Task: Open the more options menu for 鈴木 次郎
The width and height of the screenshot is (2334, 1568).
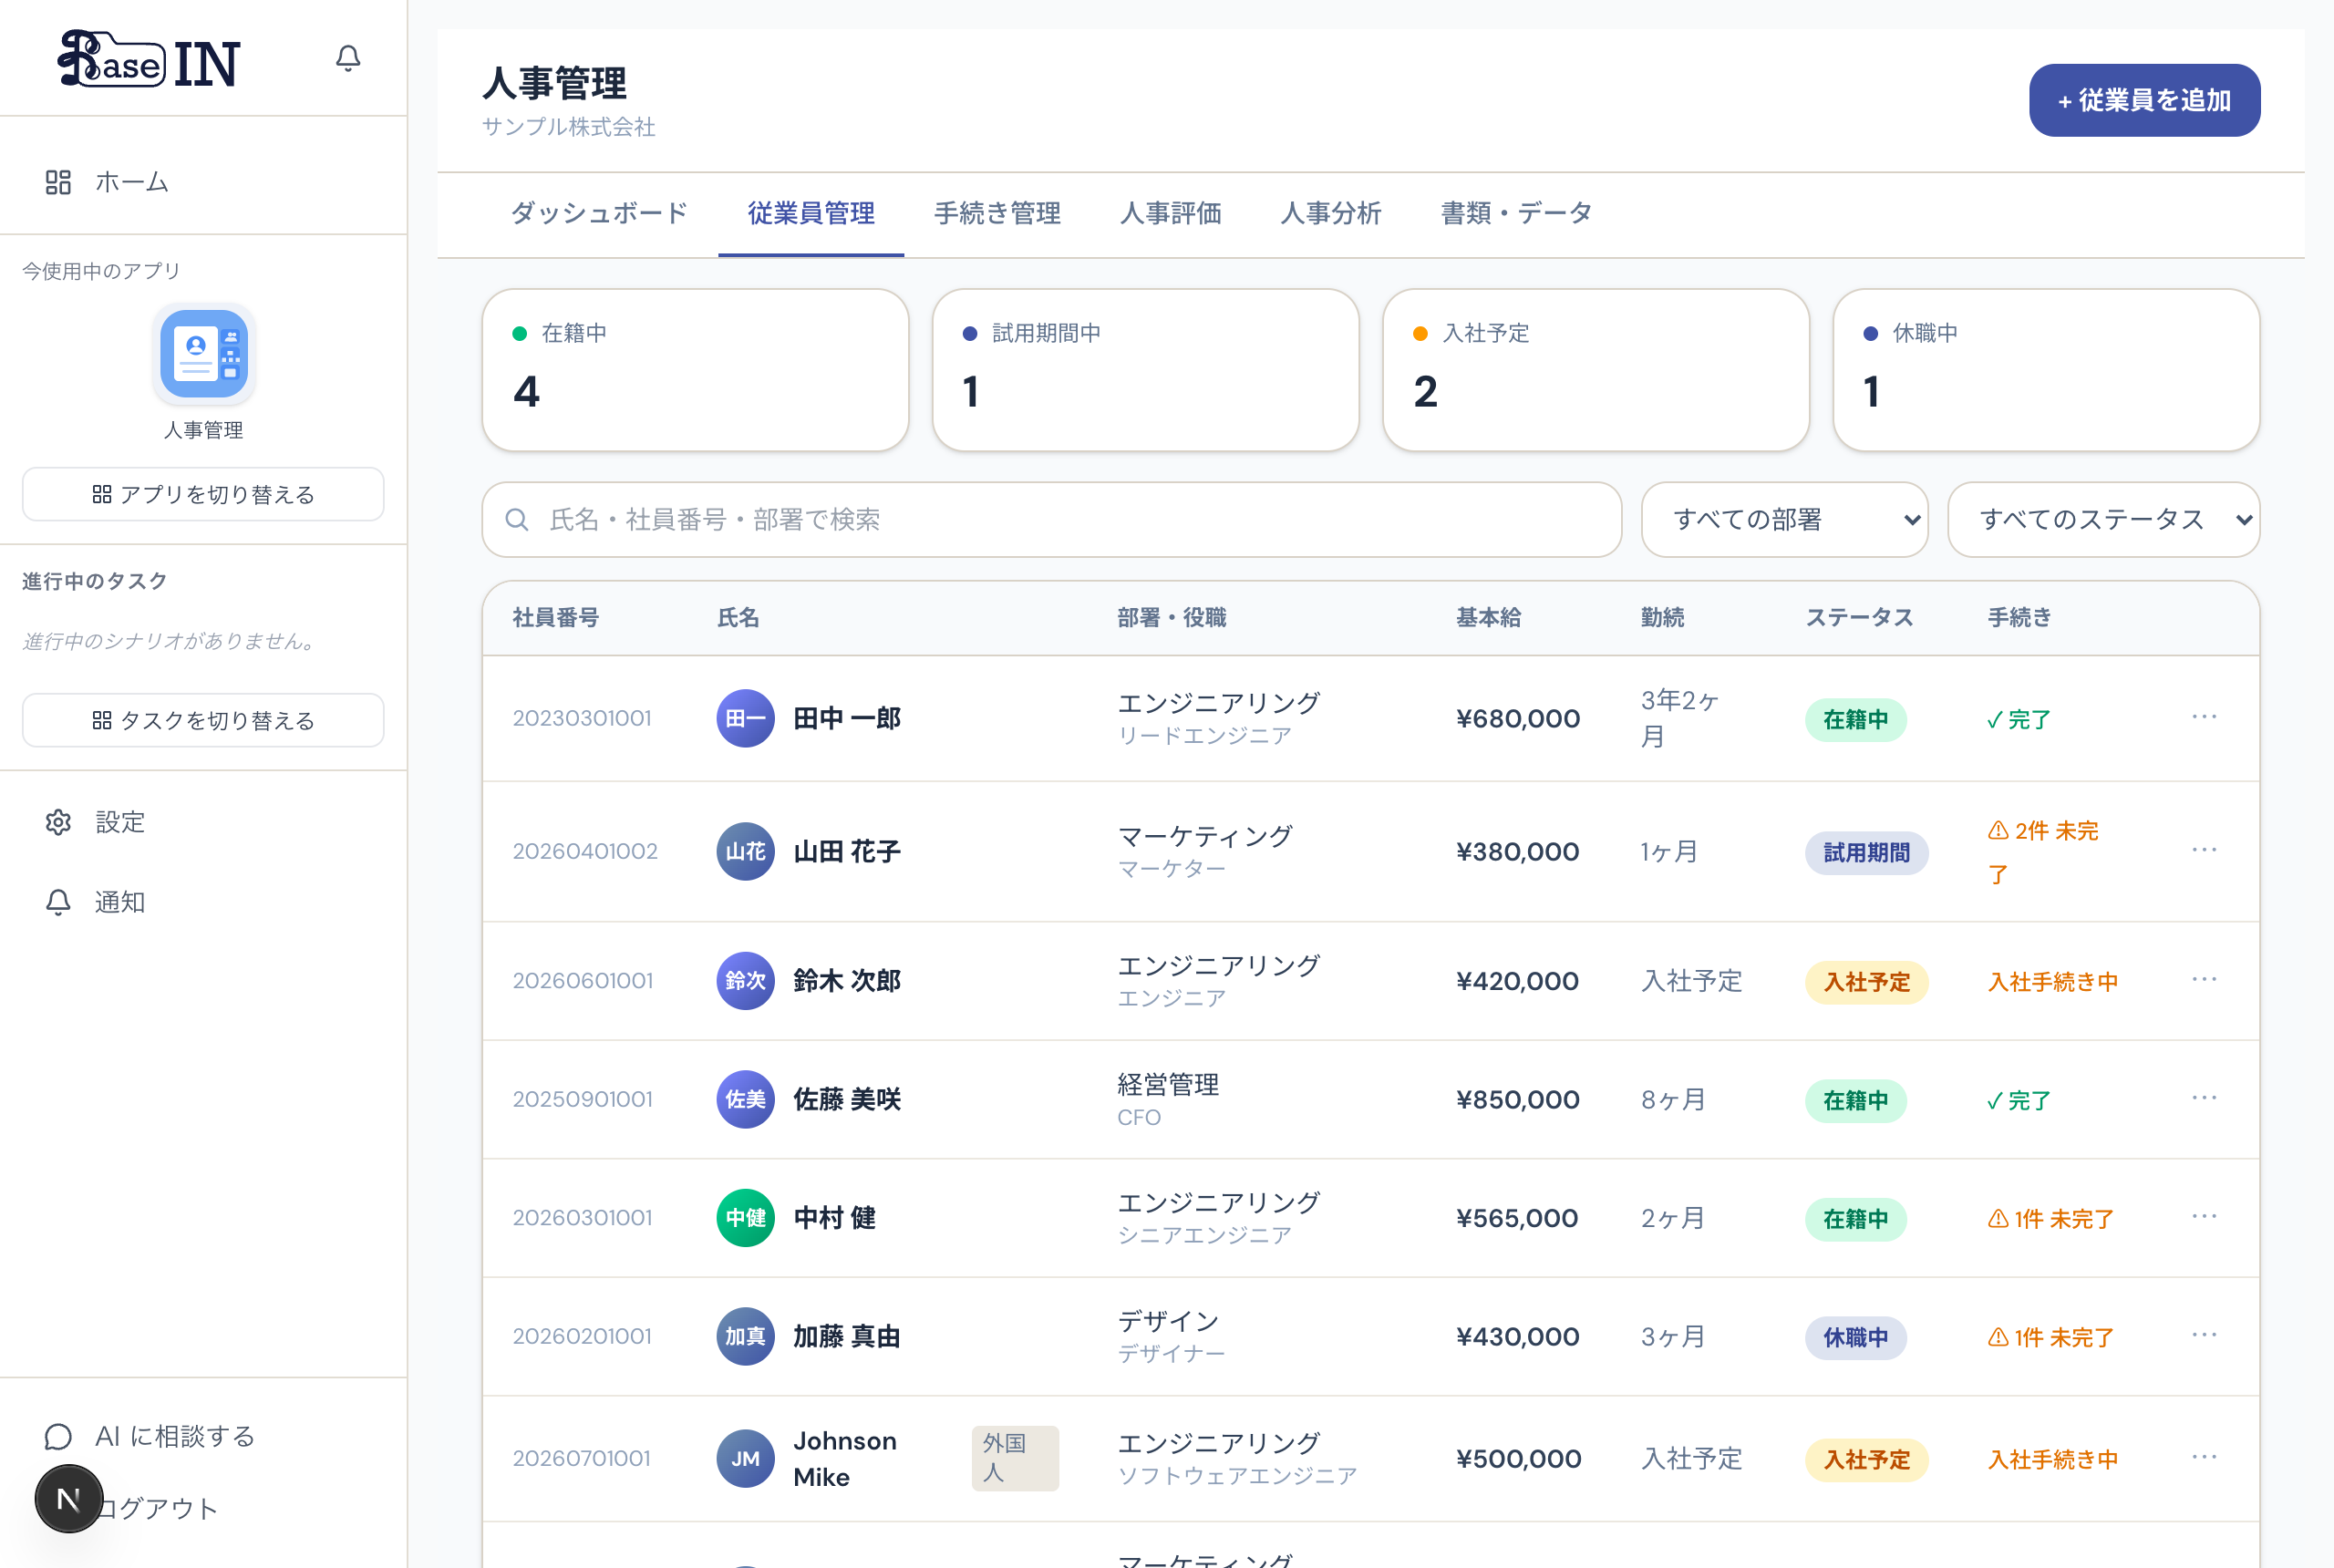Action: pos(2203,979)
